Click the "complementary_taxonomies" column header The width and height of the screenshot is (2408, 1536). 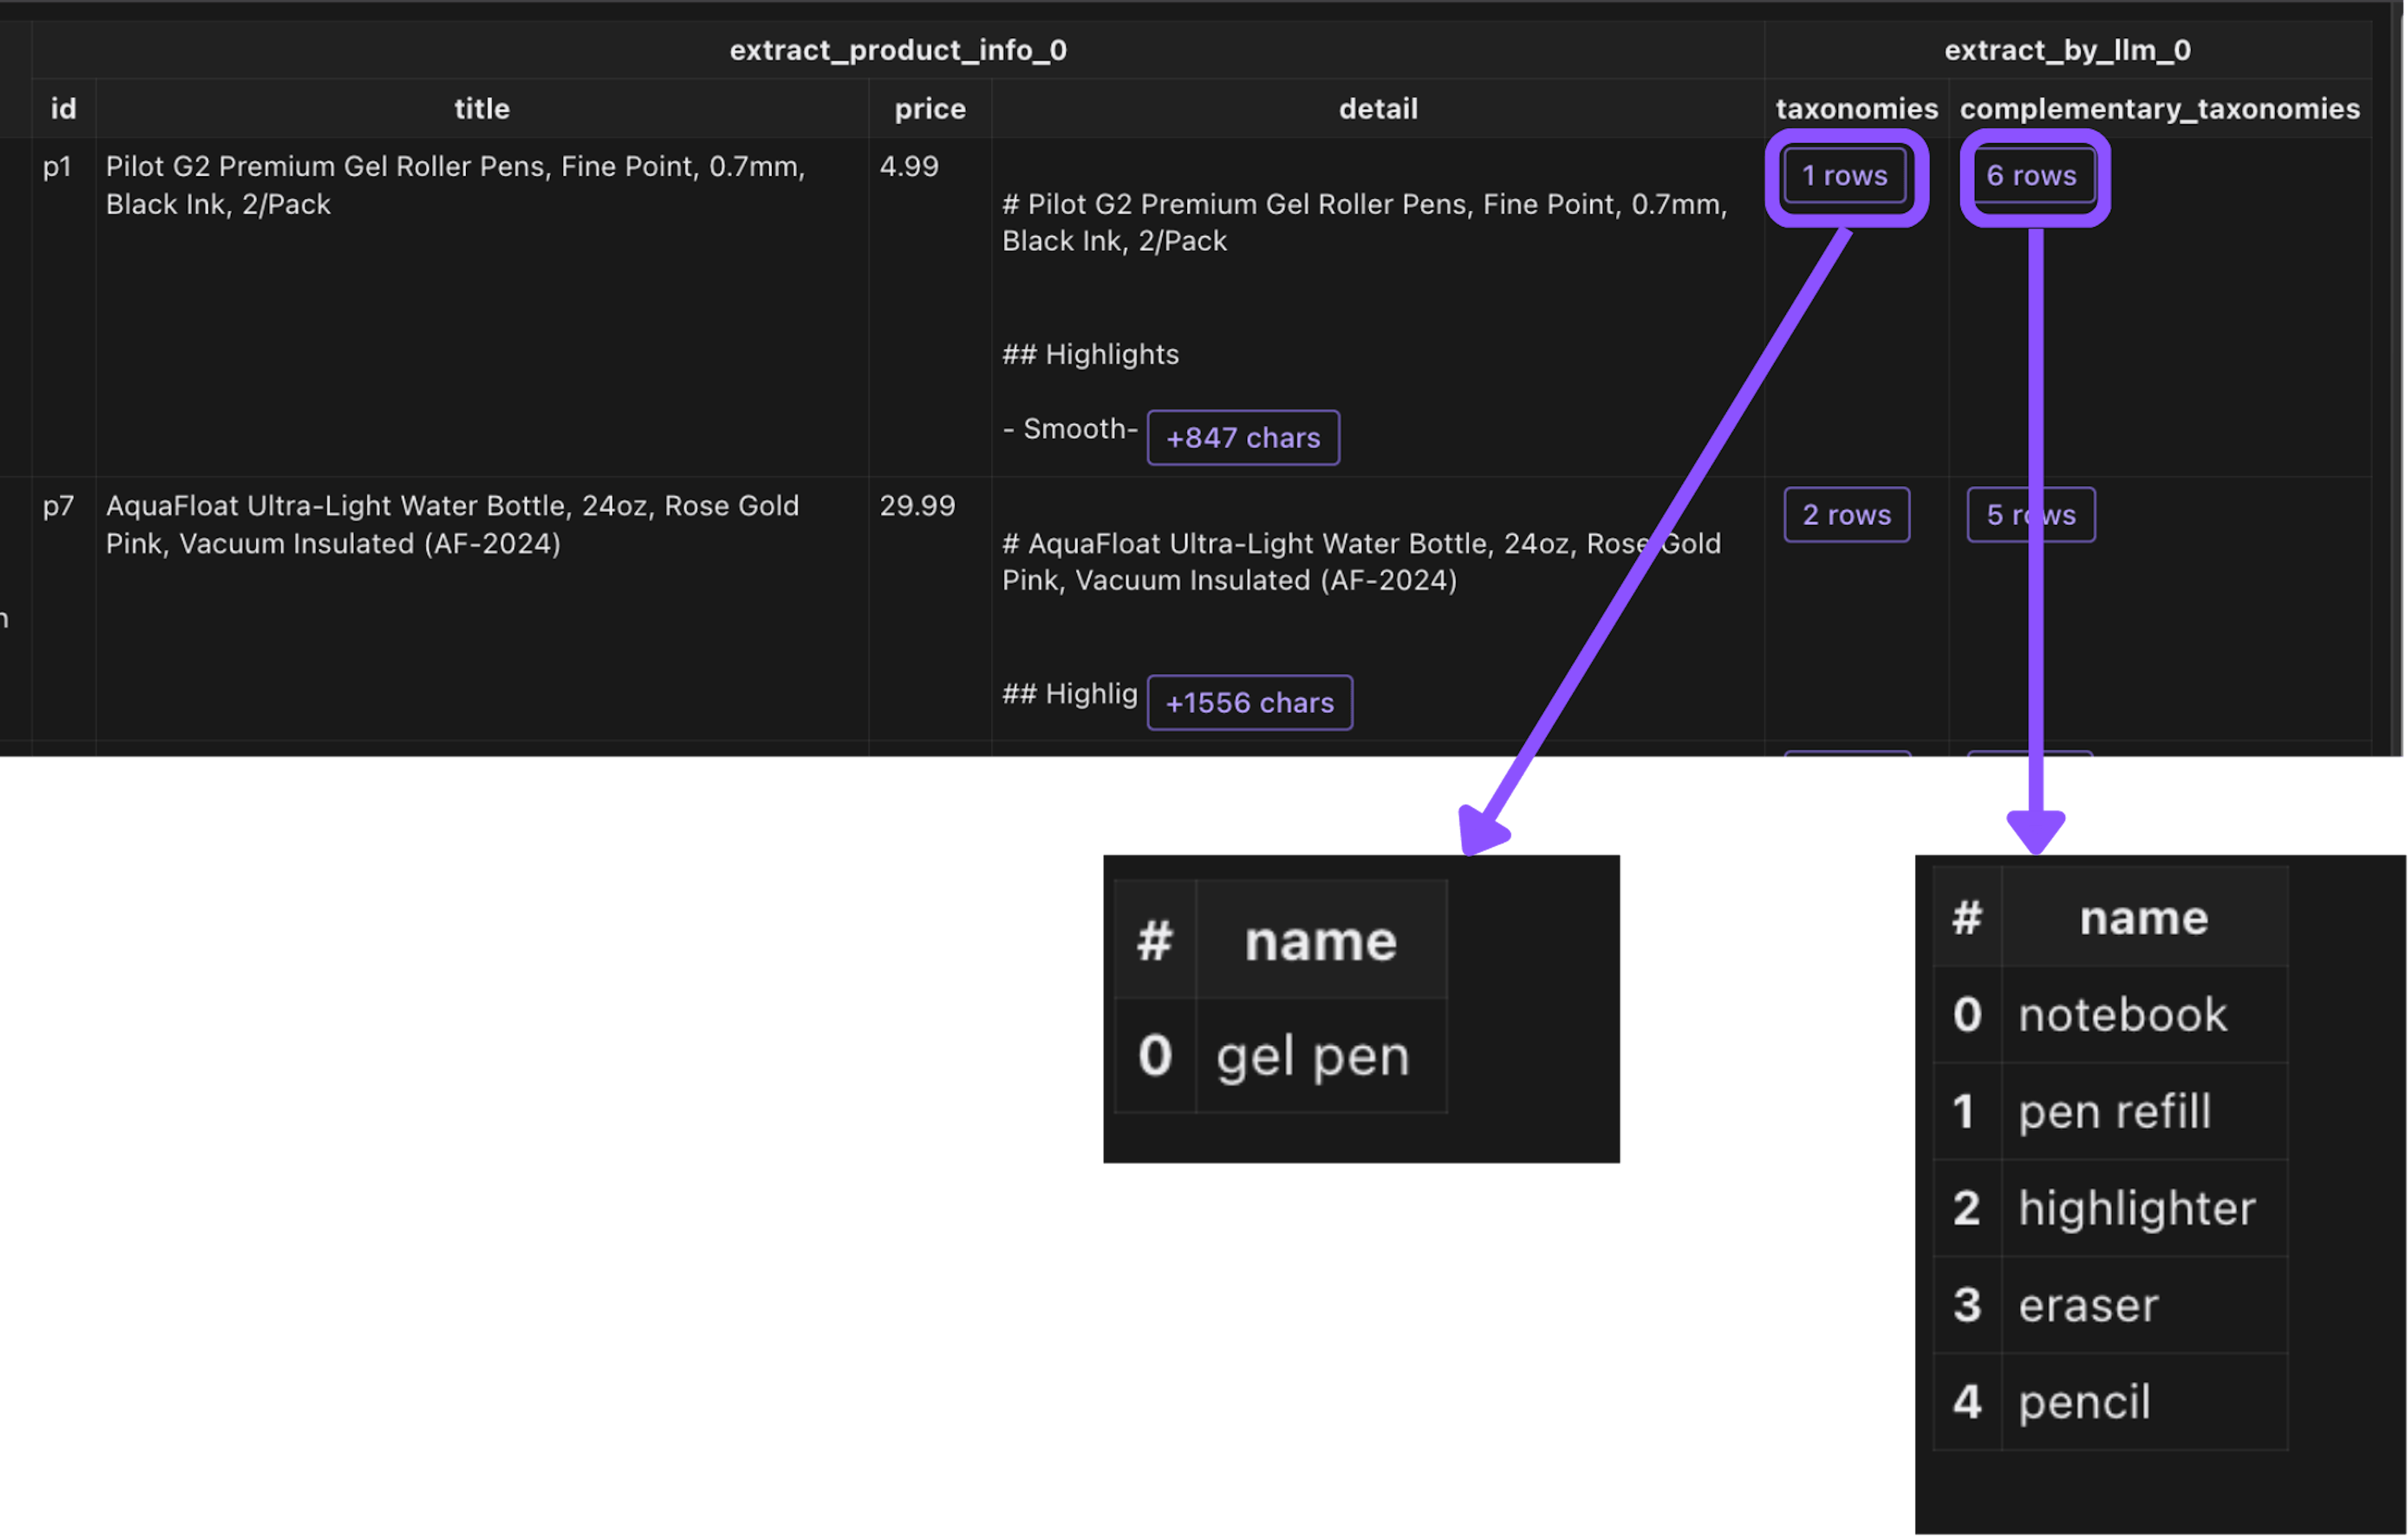tap(2159, 109)
